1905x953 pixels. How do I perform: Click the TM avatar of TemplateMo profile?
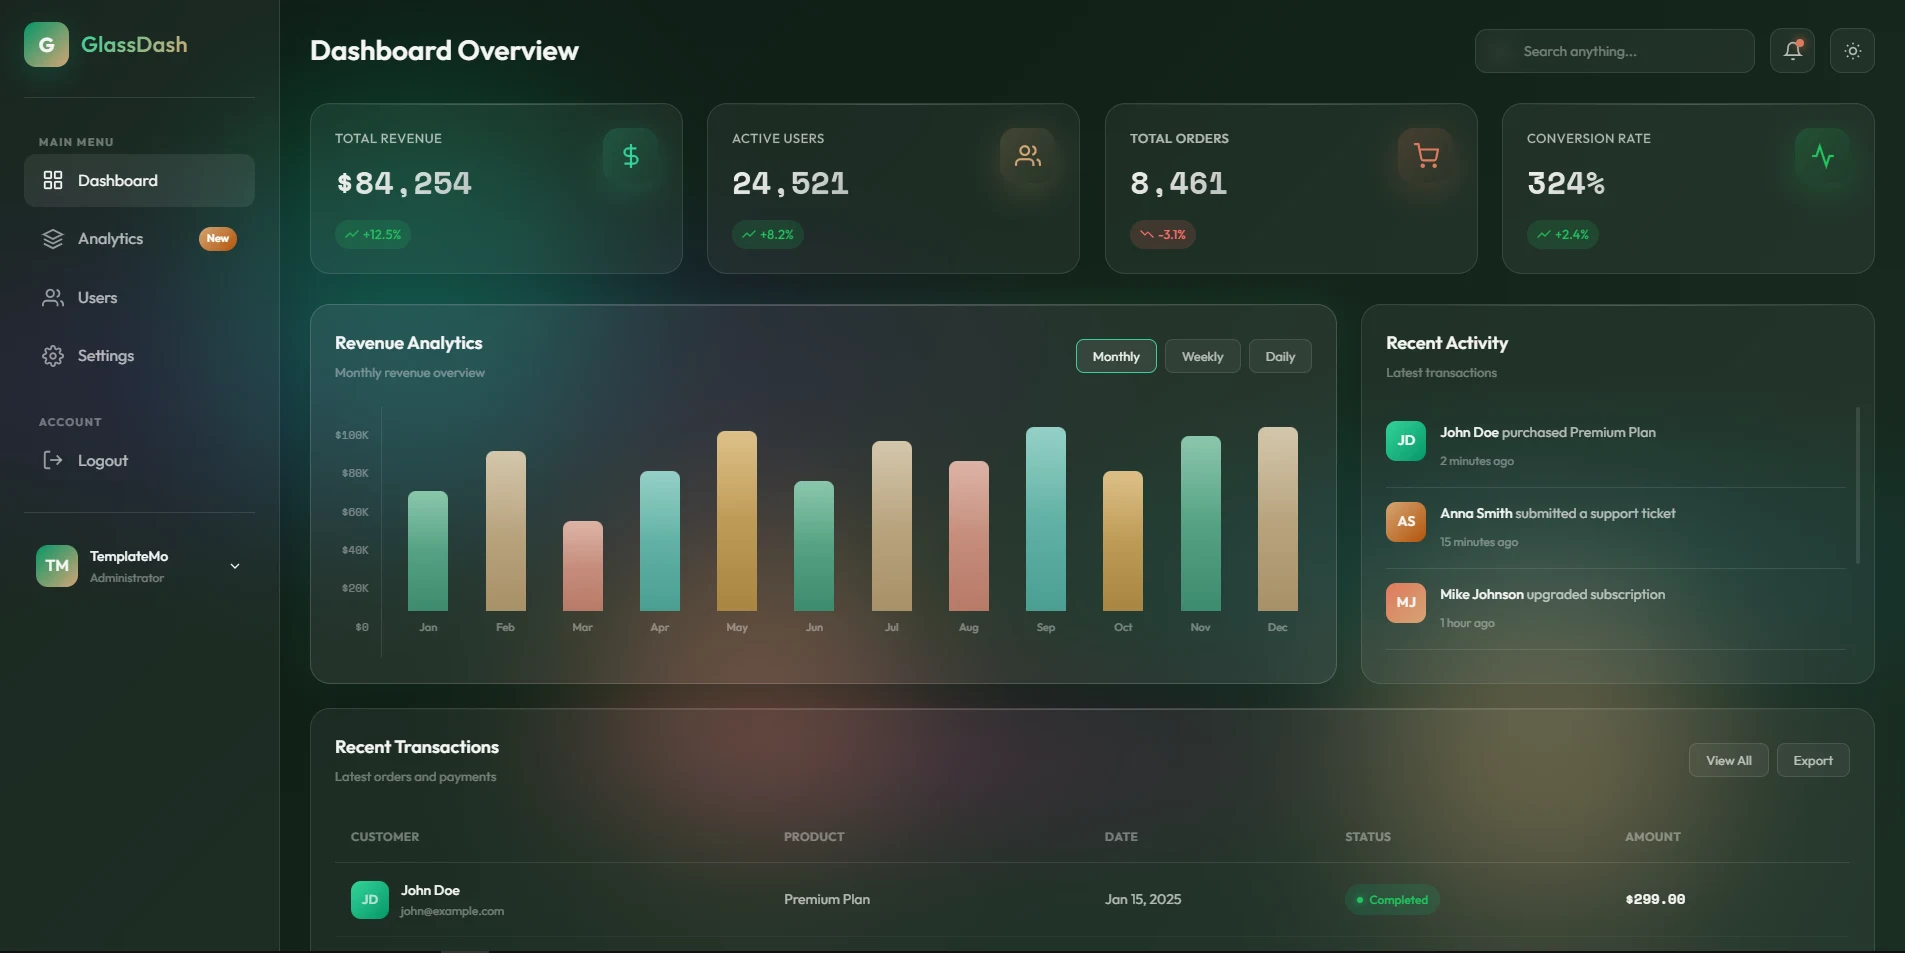tap(57, 566)
